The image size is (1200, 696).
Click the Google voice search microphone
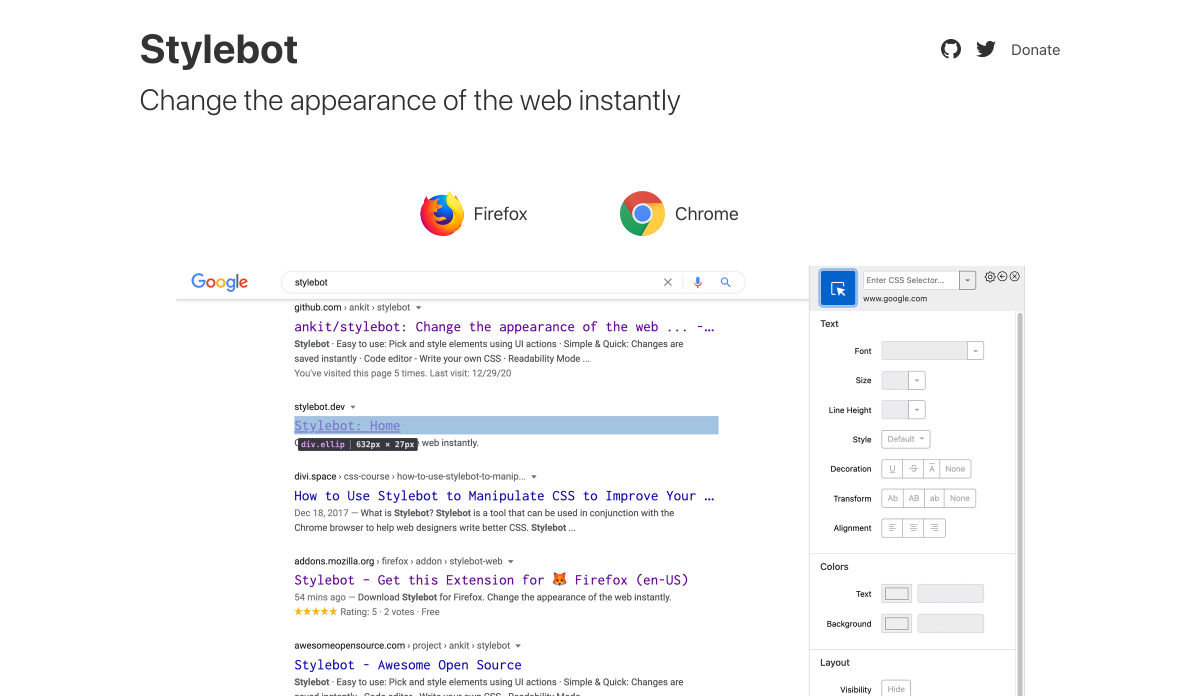(x=698, y=282)
